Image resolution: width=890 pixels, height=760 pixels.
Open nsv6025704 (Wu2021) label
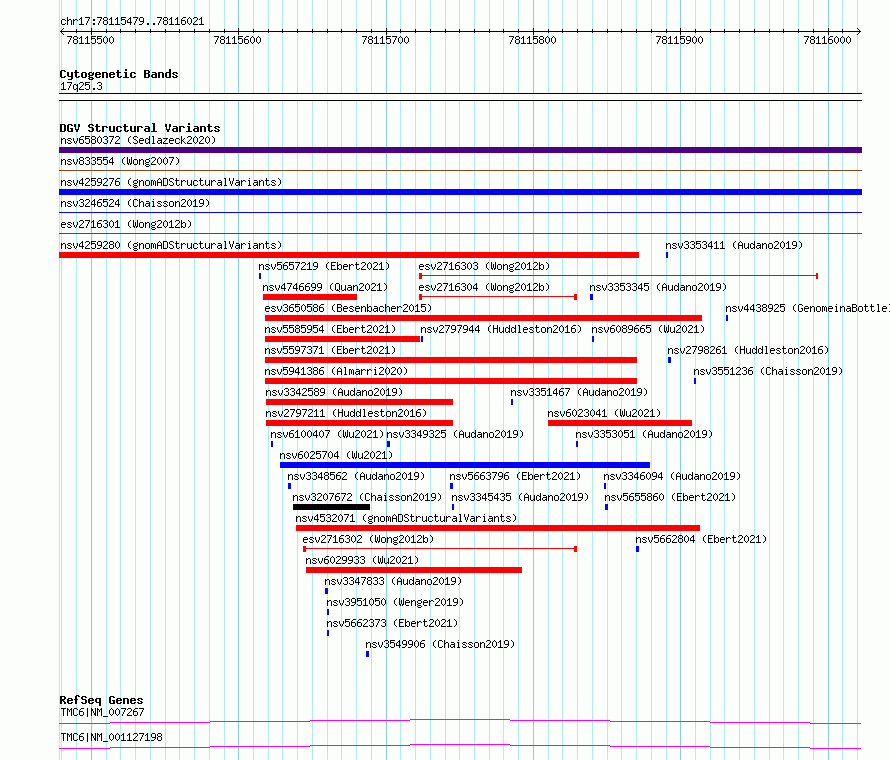point(336,455)
